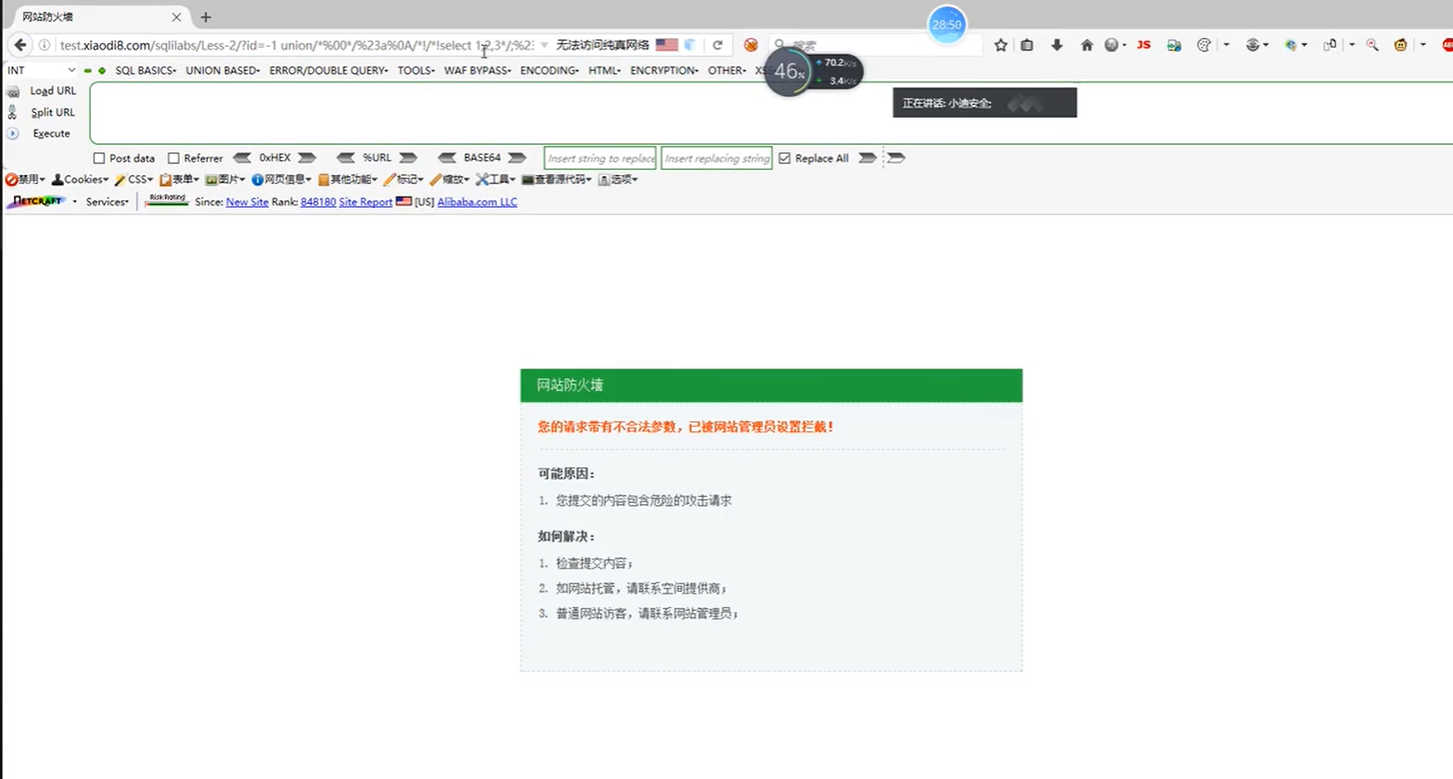Open the New Site link
This screenshot has height=779, width=1453.
coord(247,202)
